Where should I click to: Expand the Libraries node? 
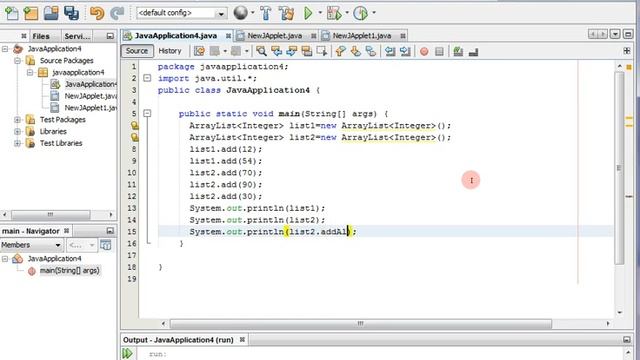coord(18,131)
